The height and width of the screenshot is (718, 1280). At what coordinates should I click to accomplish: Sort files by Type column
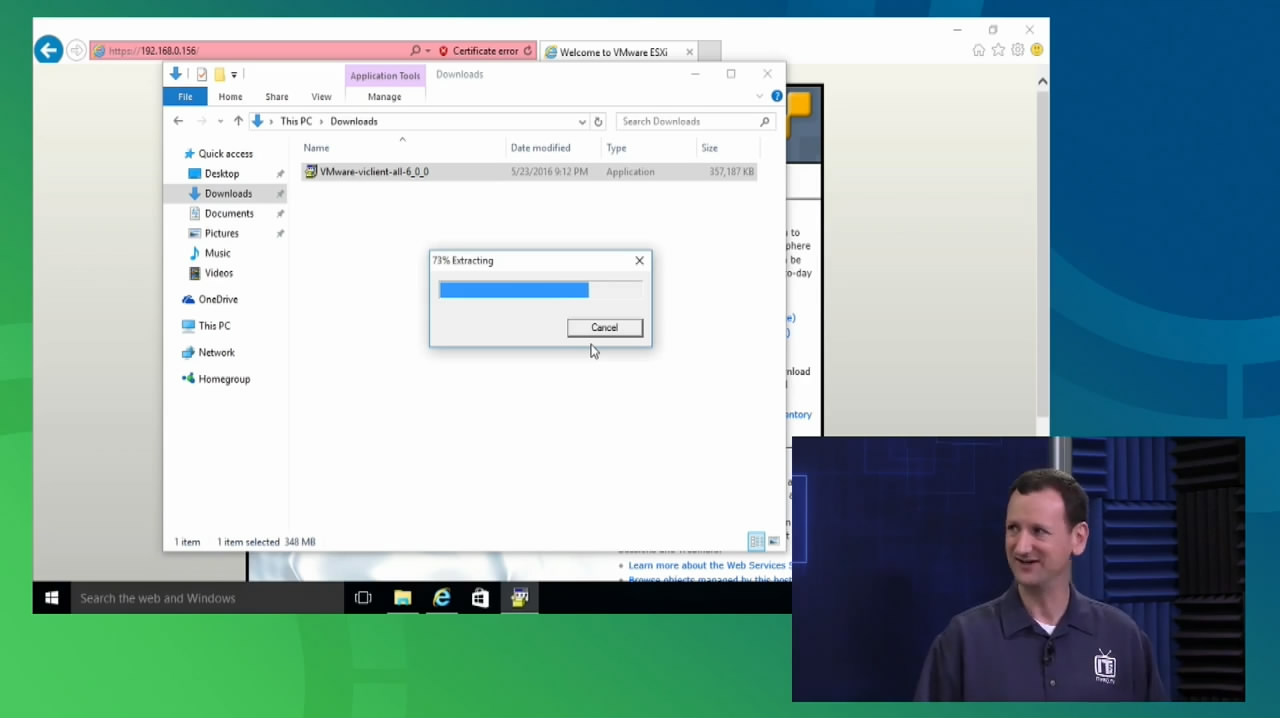pyautogui.click(x=616, y=148)
